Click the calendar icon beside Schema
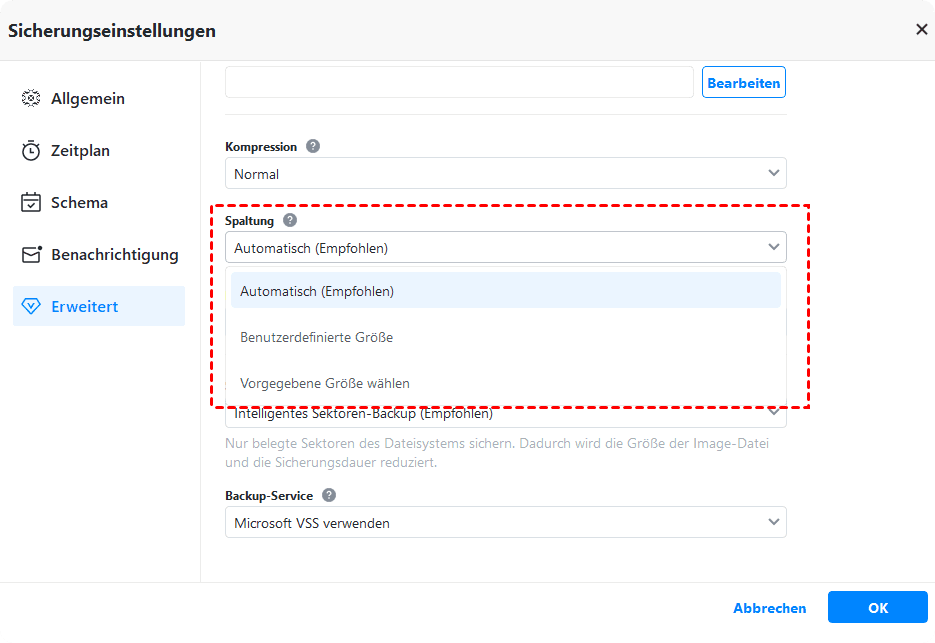This screenshot has width=935, height=643. click(x=31, y=202)
